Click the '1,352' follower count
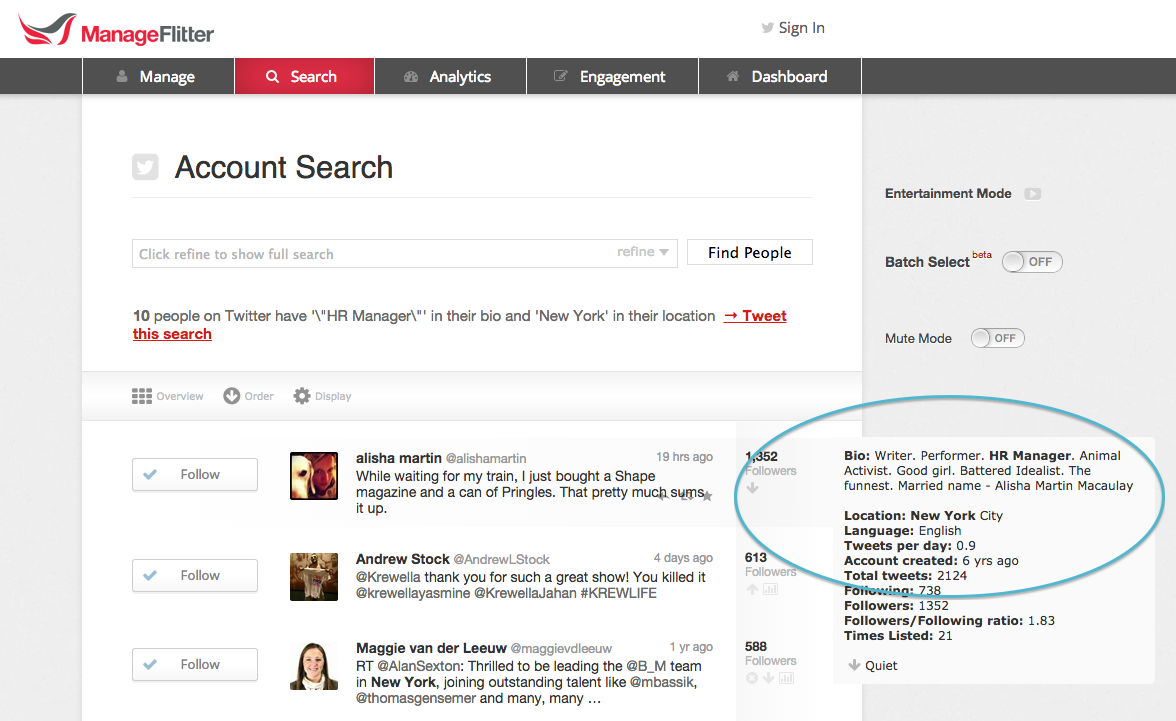This screenshot has height=721, width=1176. pyautogui.click(x=761, y=457)
